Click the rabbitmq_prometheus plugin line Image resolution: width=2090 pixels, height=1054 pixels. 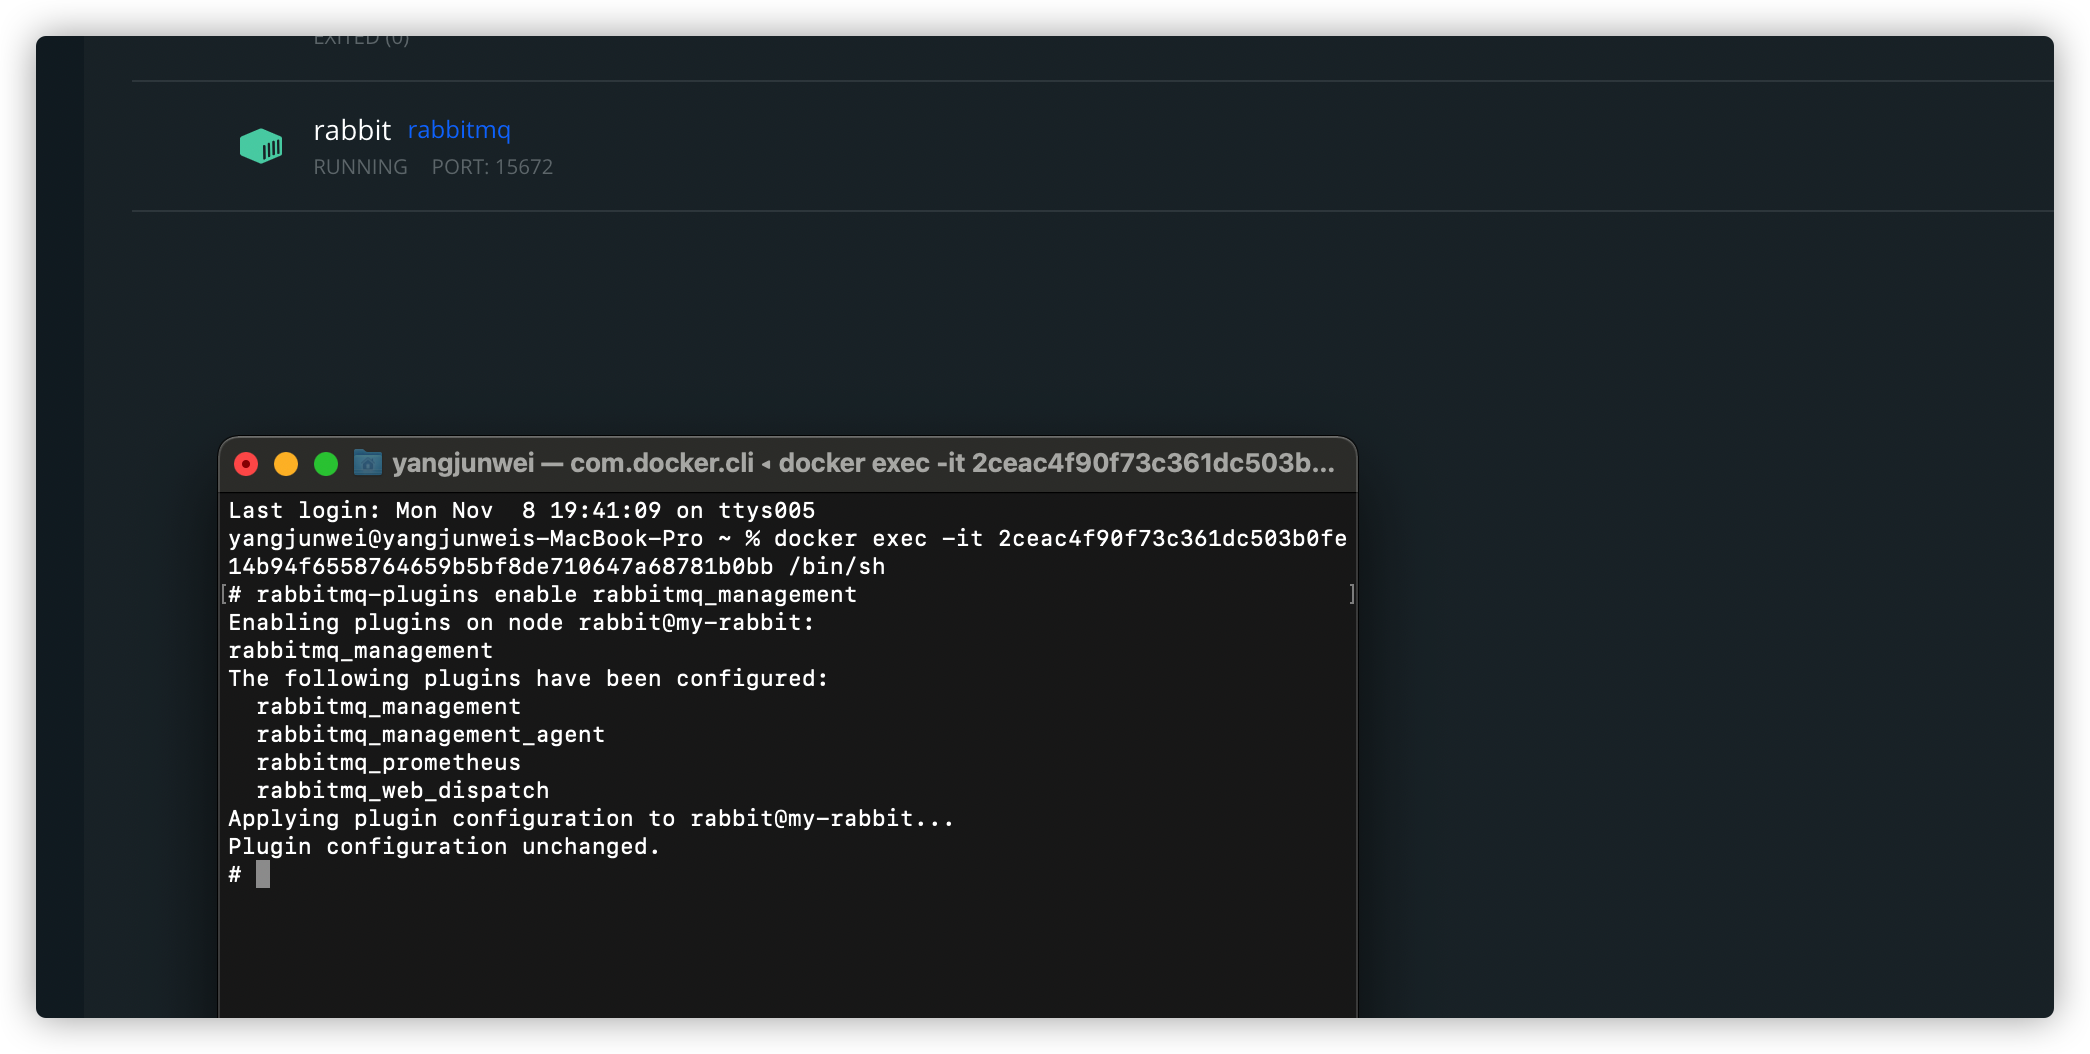388,763
